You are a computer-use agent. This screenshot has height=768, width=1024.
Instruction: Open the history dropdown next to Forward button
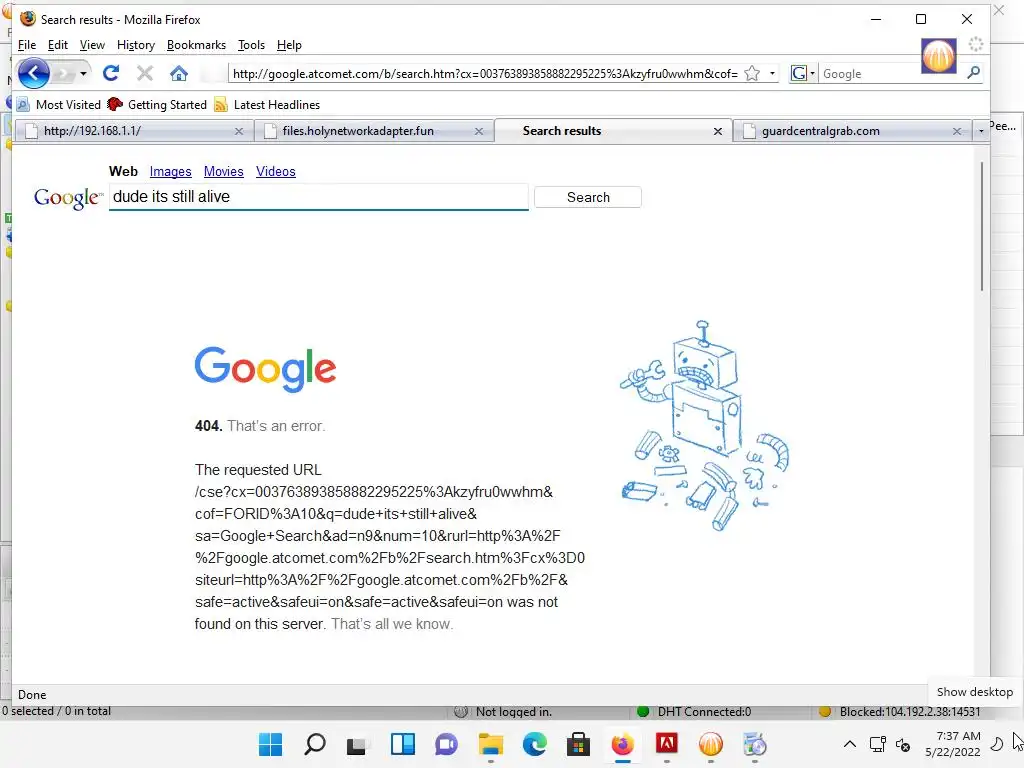pos(83,74)
